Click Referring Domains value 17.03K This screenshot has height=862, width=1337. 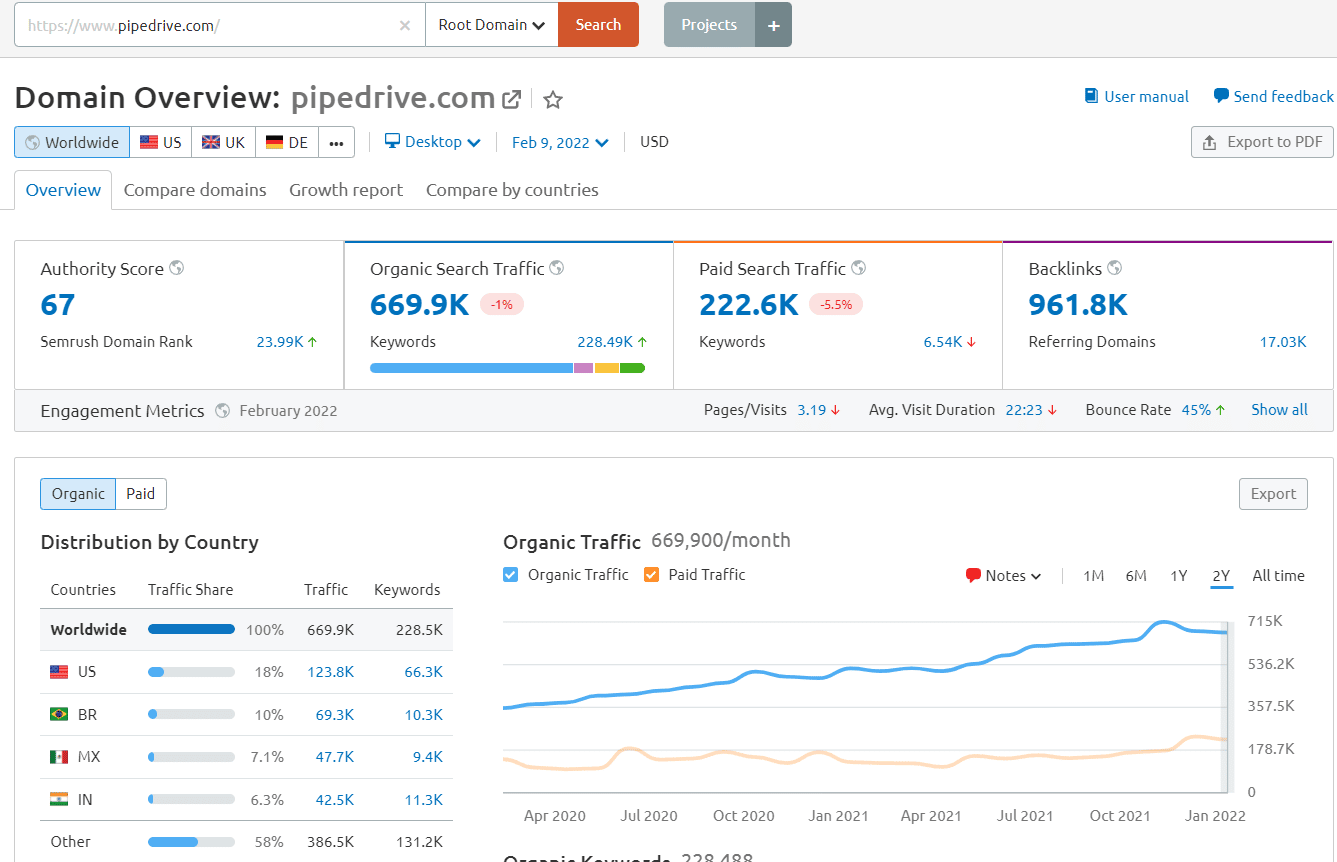(1283, 342)
